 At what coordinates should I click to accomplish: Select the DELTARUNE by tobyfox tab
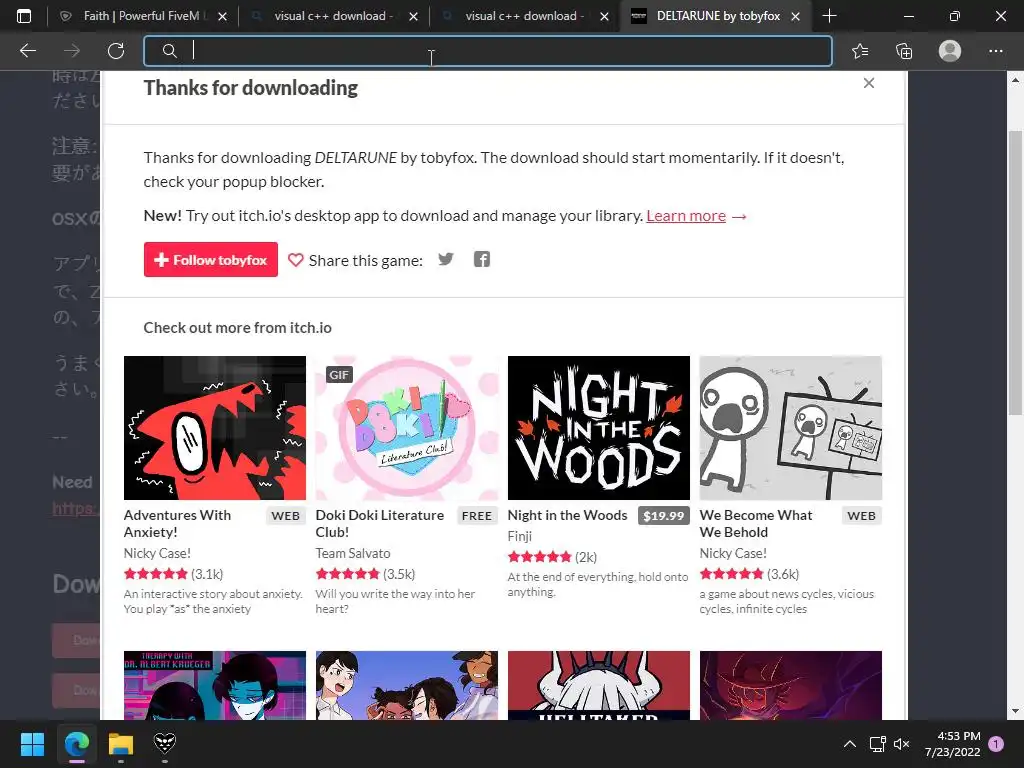(x=715, y=16)
